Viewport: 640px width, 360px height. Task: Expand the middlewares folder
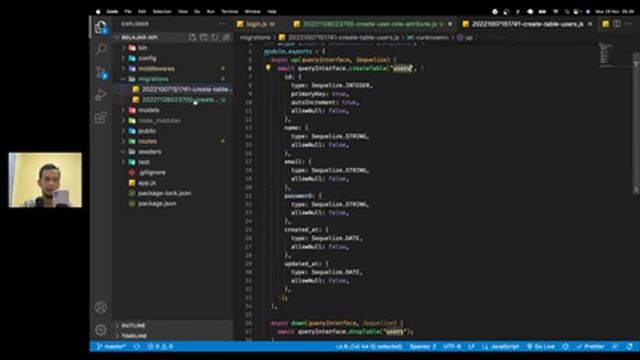pos(173,69)
